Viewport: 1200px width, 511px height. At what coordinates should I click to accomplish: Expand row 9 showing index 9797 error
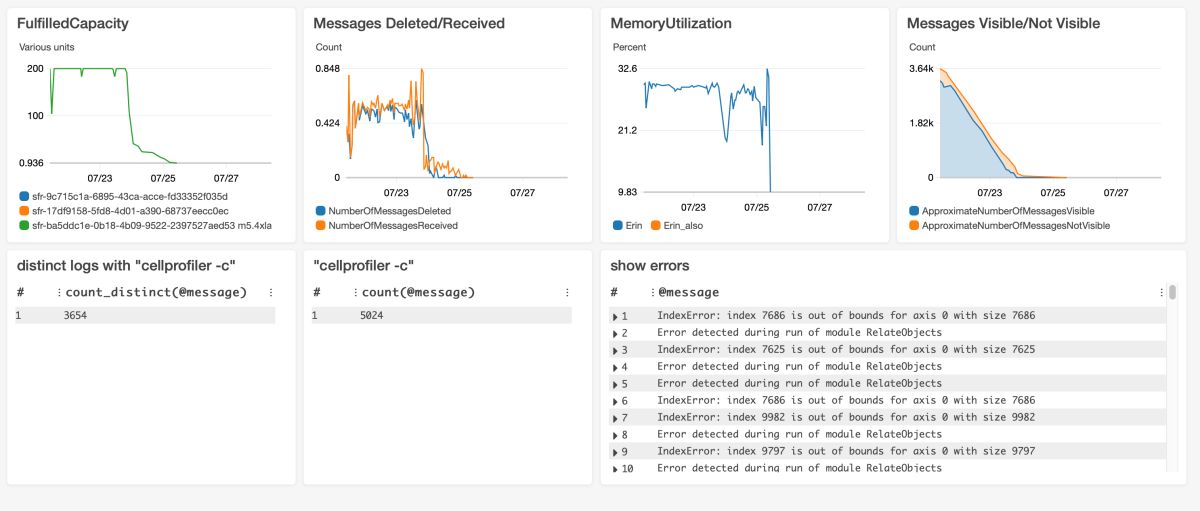pos(616,451)
